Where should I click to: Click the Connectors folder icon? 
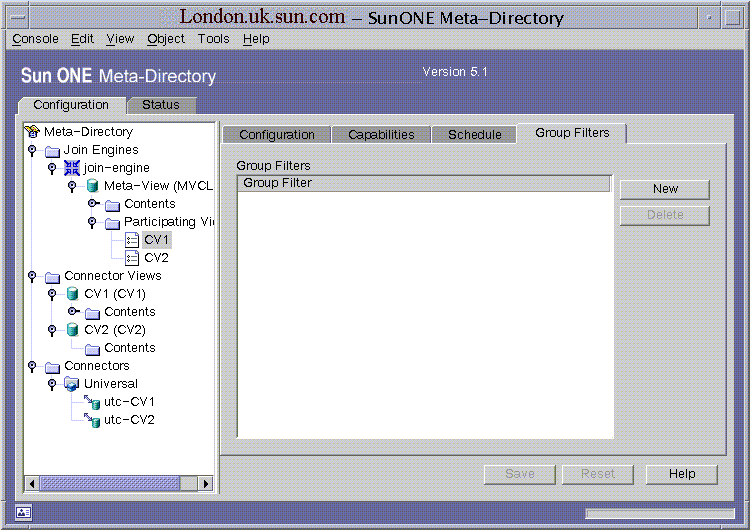pyautogui.click(x=52, y=367)
